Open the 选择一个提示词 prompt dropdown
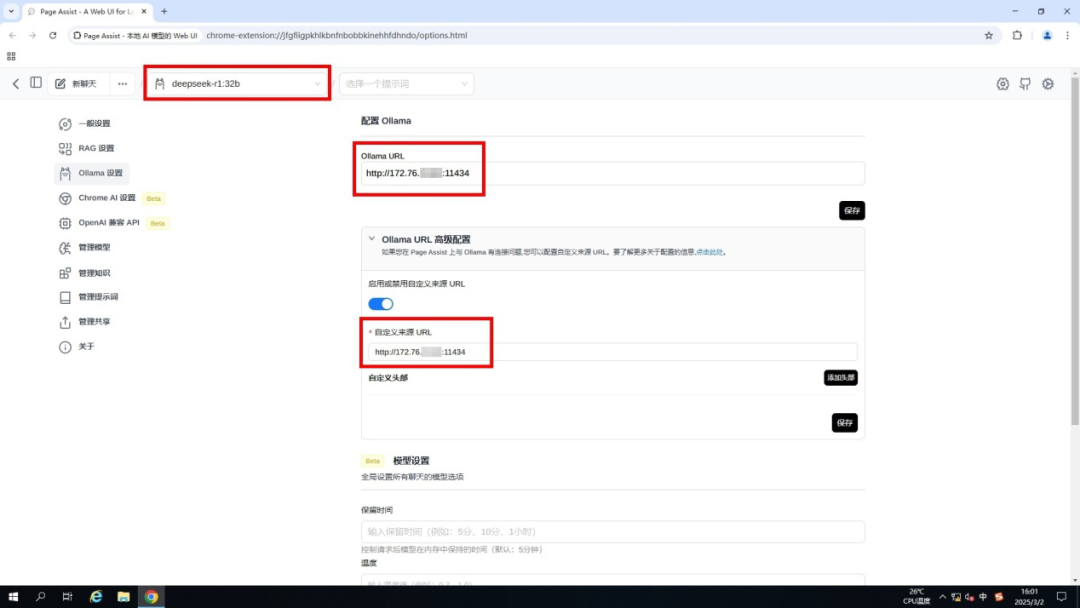Image resolution: width=1080 pixels, height=608 pixels. click(405, 84)
